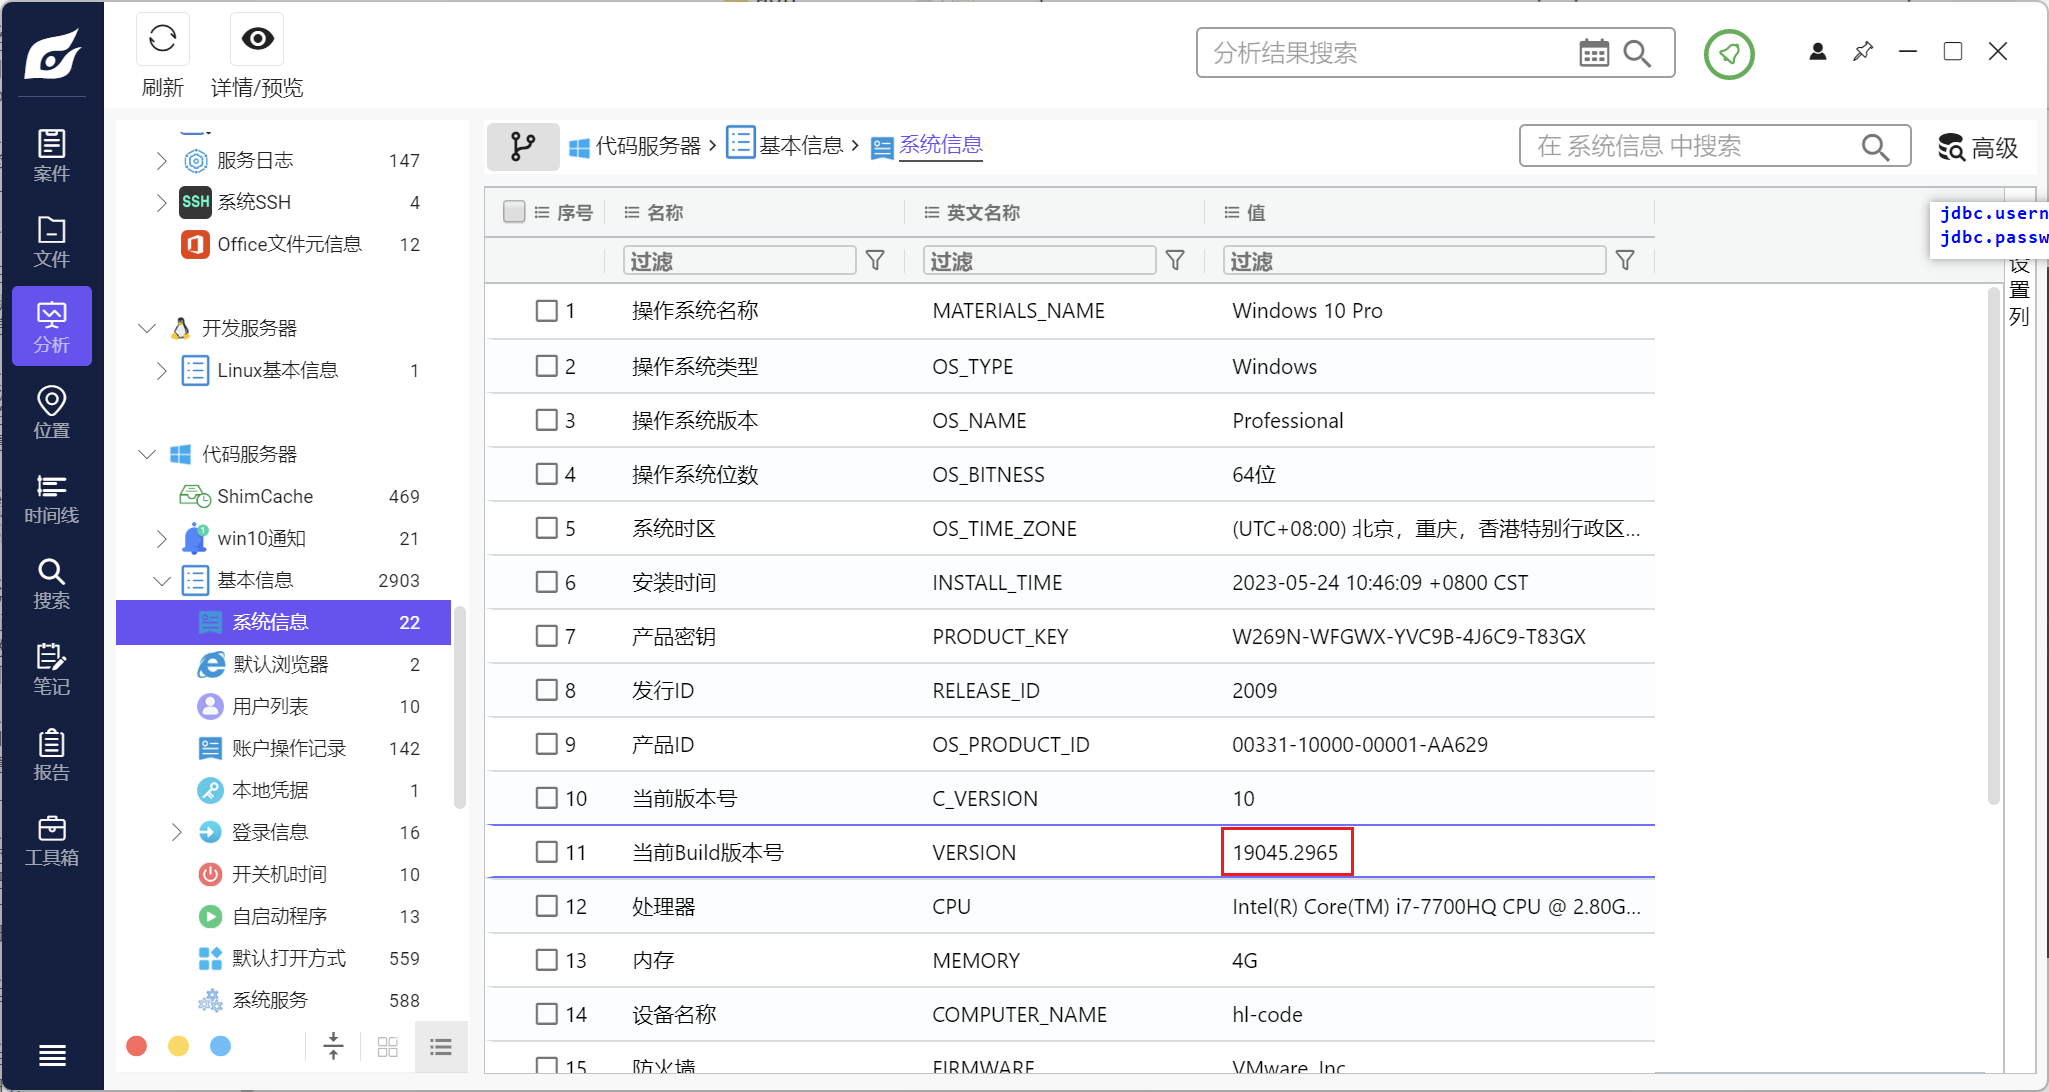Viewport: 2049px width, 1092px height.
Task: Check row 1 操作系统名称 checkbox
Action: [546, 311]
